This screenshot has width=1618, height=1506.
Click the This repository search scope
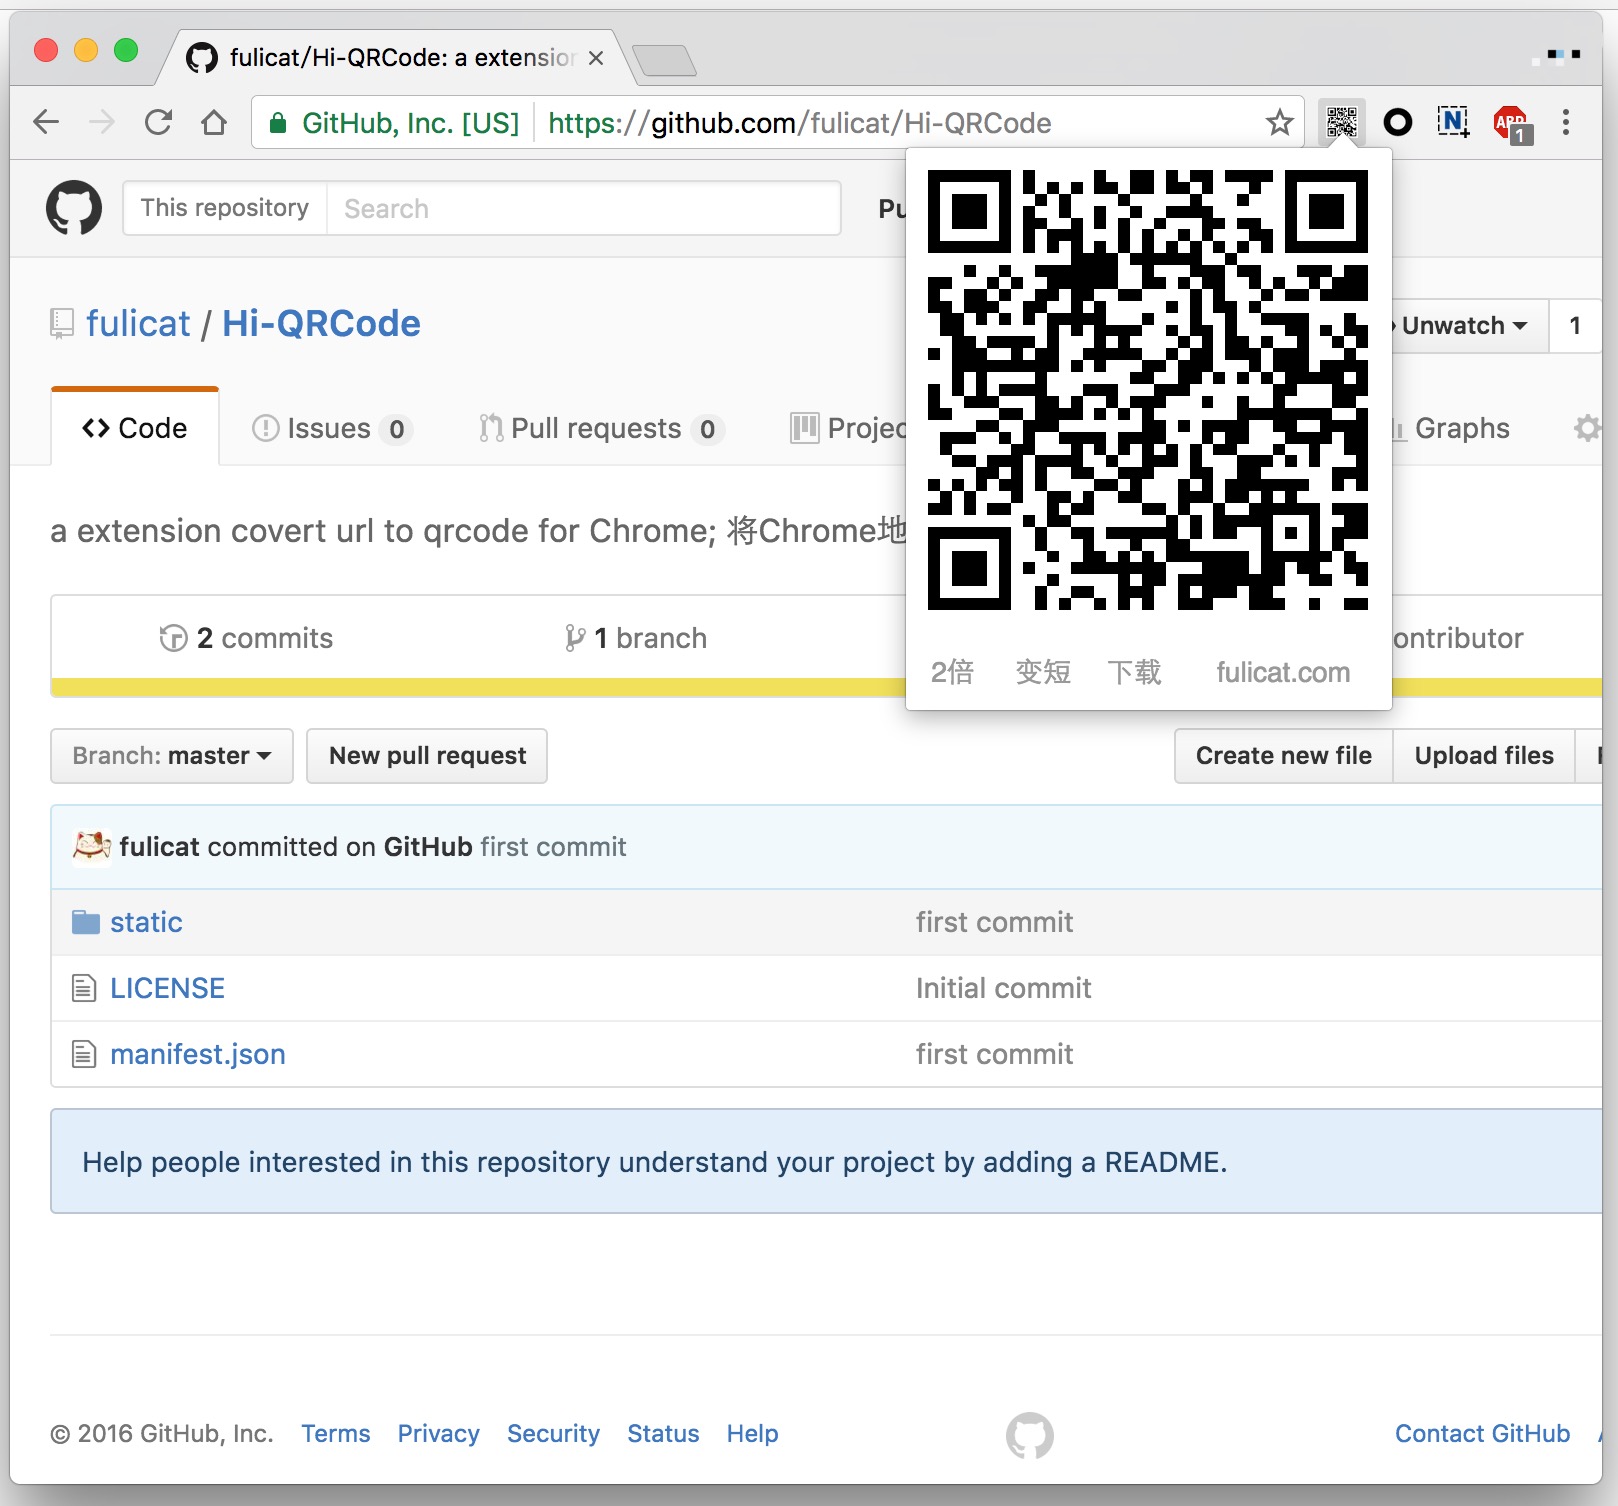225,208
